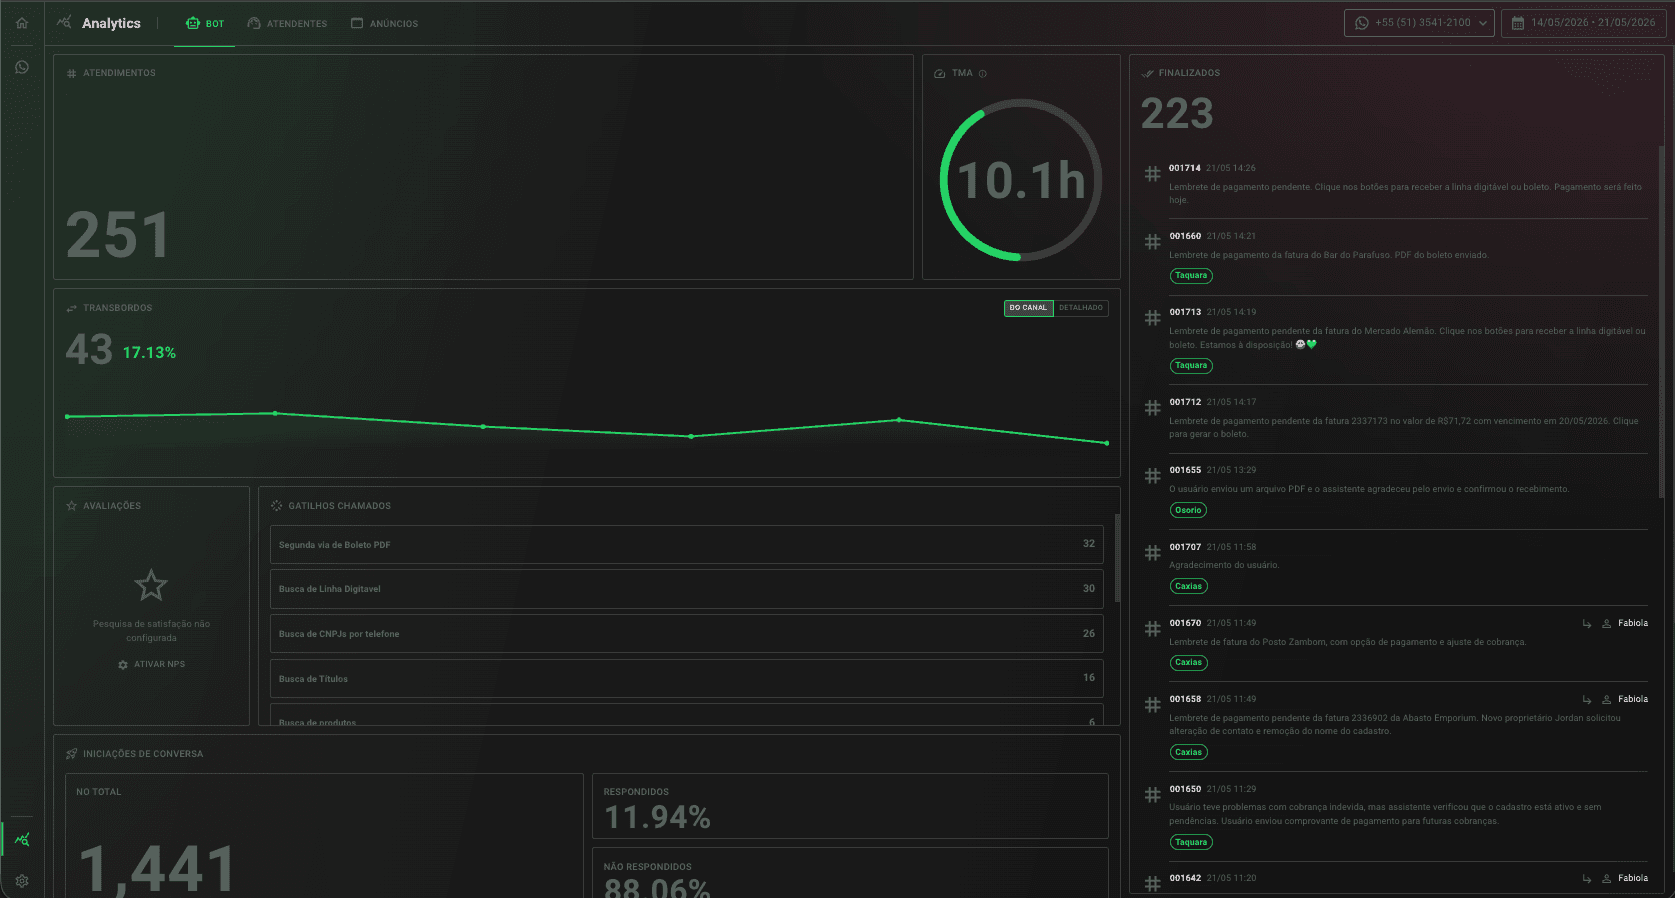The width and height of the screenshot is (1675, 898).
Task: Click the RESPONDIDOS 11.94% card
Action: [x=850, y=806]
